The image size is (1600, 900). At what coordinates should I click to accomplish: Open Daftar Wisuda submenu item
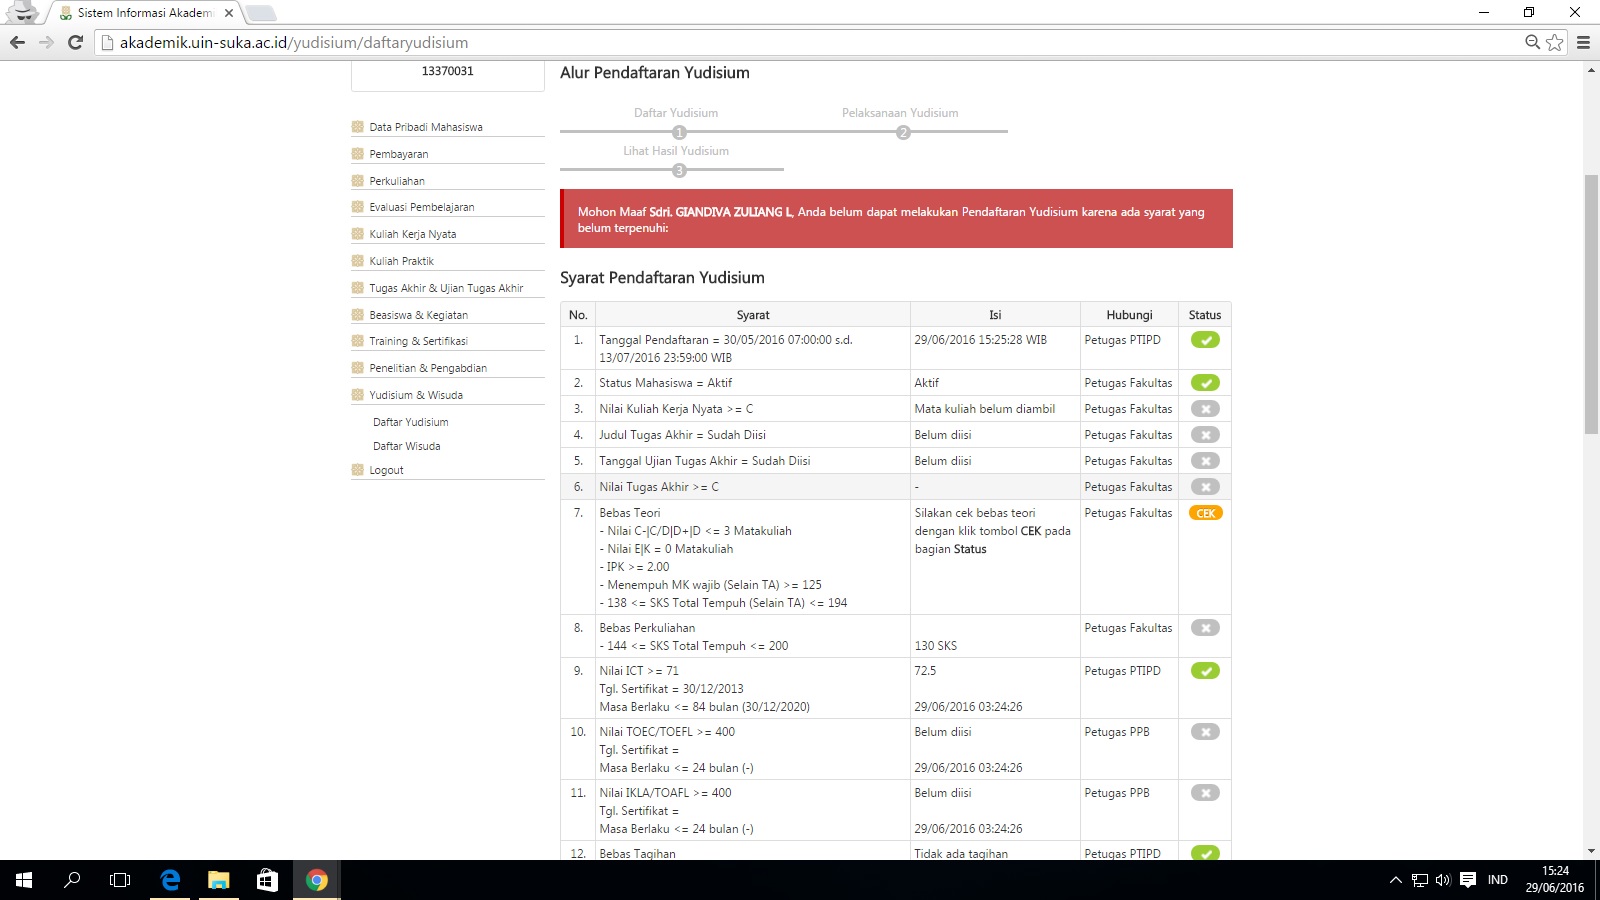coord(406,446)
